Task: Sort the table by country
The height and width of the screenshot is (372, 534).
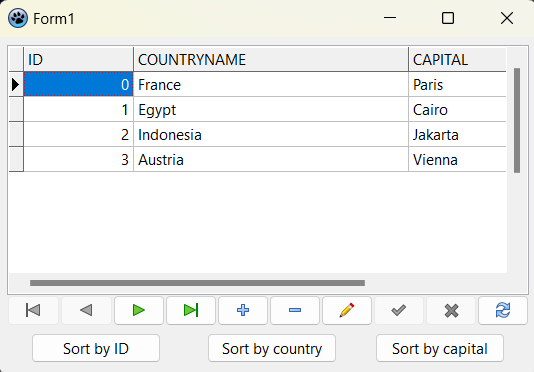Action: click(x=272, y=348)
